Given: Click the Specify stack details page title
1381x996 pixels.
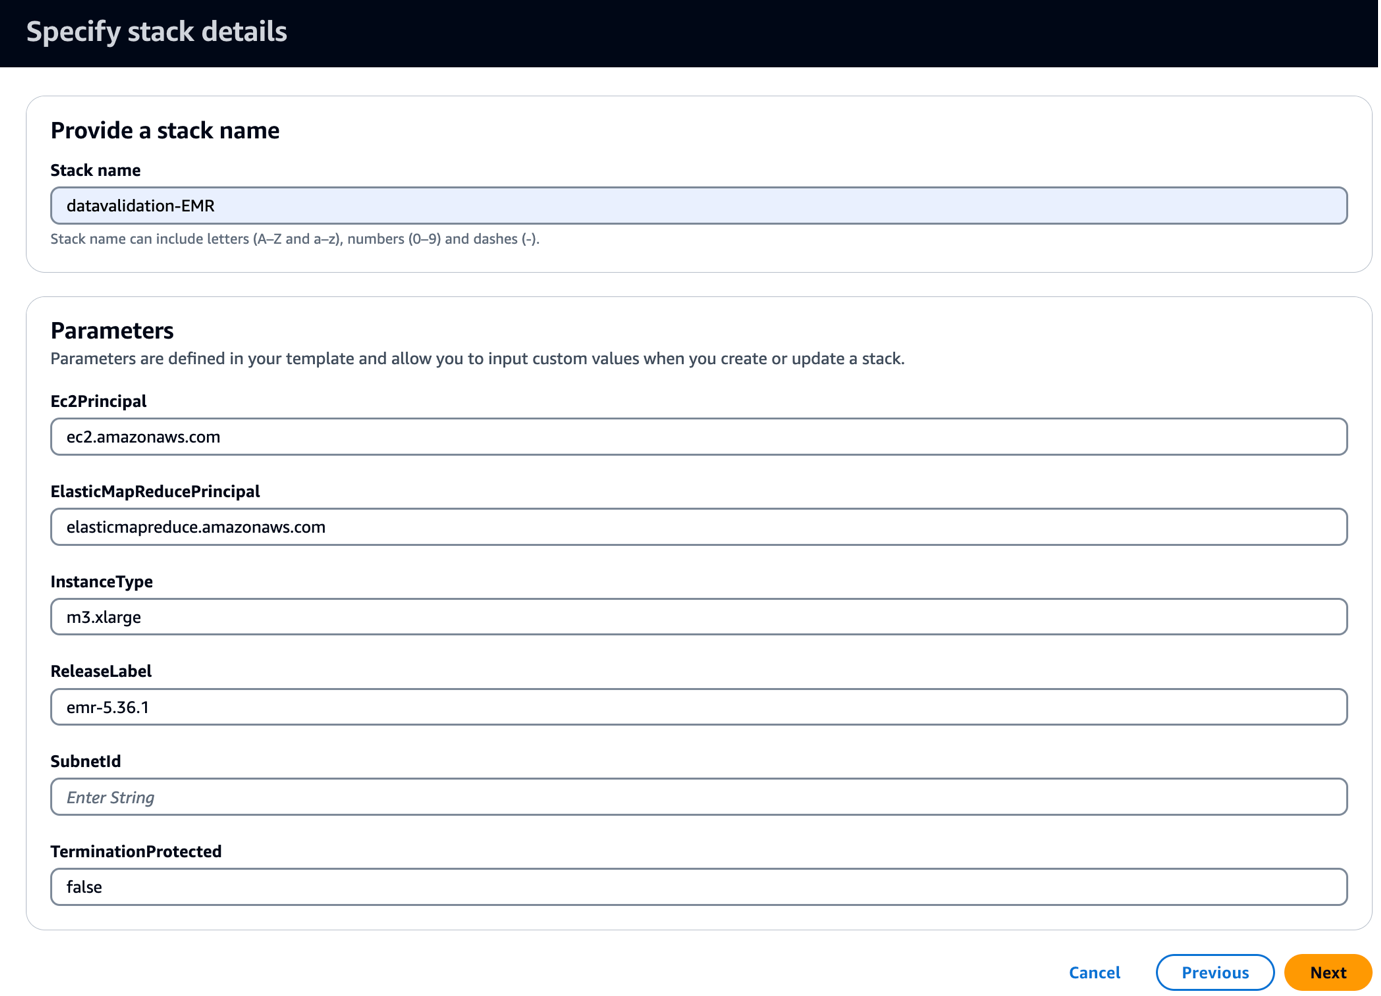Looking at the screenshot, I should click(157, 32).
